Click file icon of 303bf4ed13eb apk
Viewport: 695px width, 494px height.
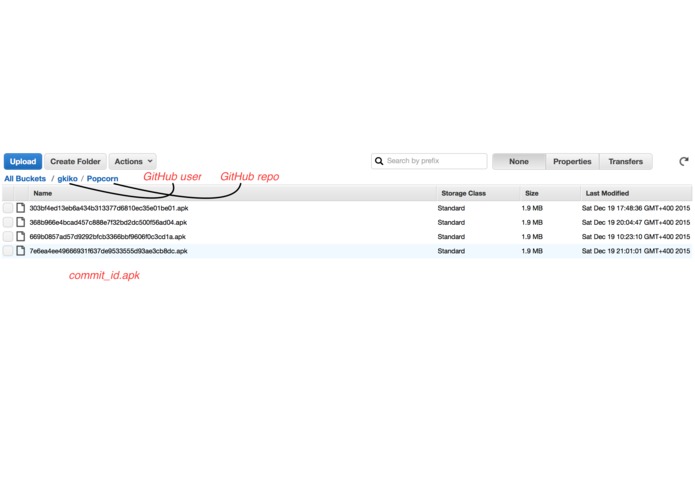point(20,208)
